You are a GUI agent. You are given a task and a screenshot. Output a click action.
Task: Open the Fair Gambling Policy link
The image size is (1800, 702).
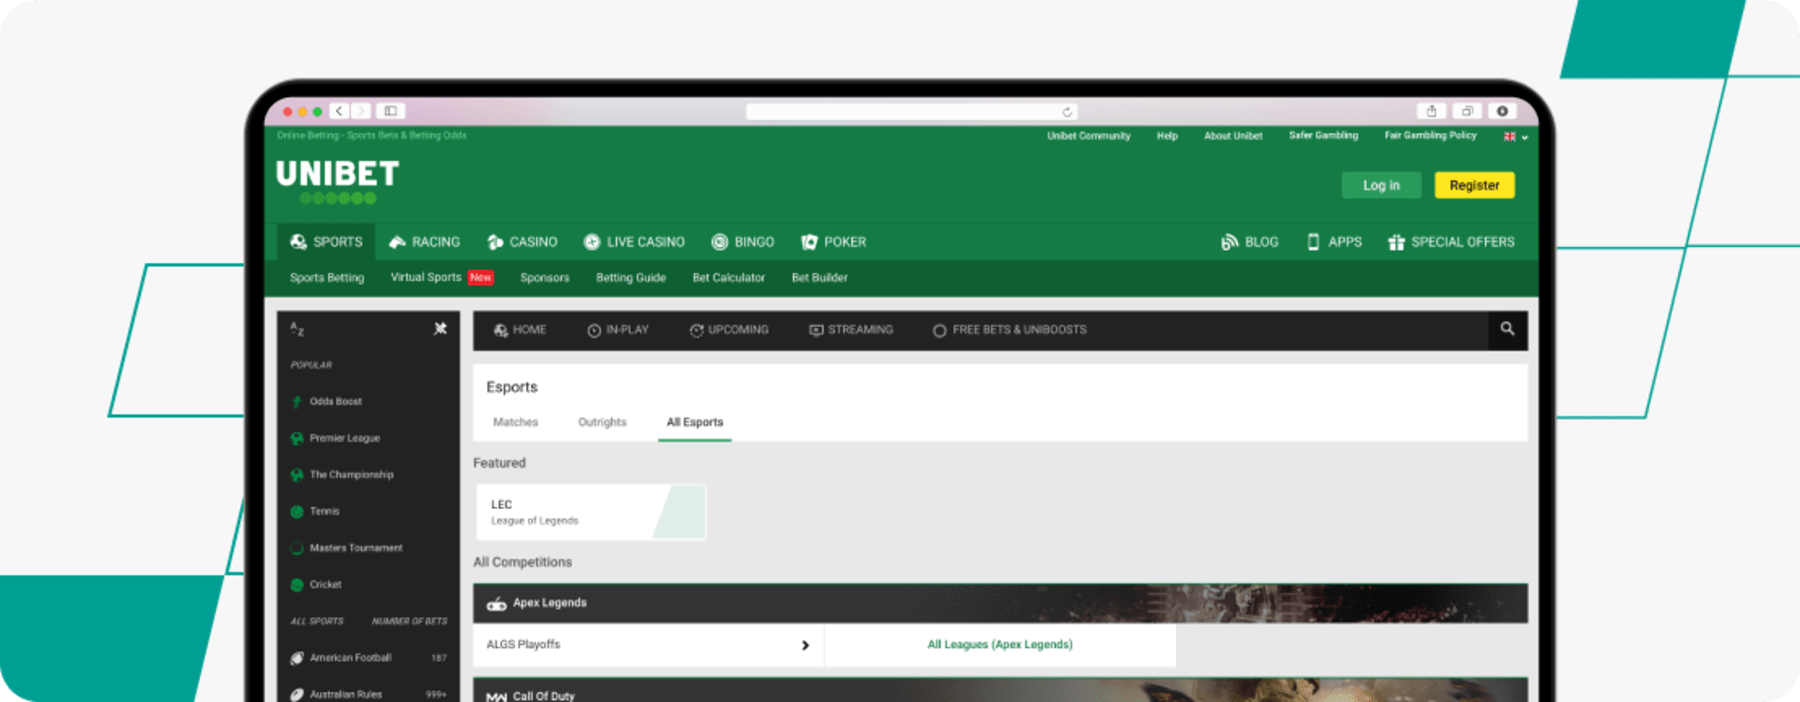tap(1430, 136)
